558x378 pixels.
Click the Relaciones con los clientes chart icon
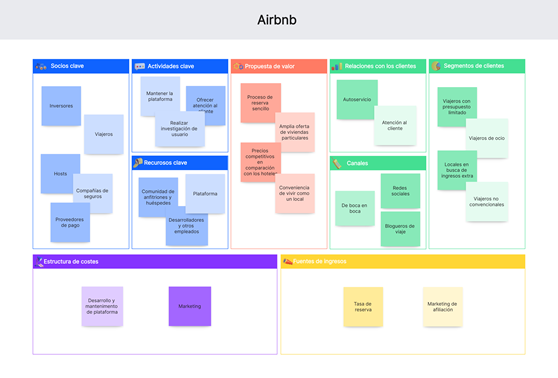(337, 66)
